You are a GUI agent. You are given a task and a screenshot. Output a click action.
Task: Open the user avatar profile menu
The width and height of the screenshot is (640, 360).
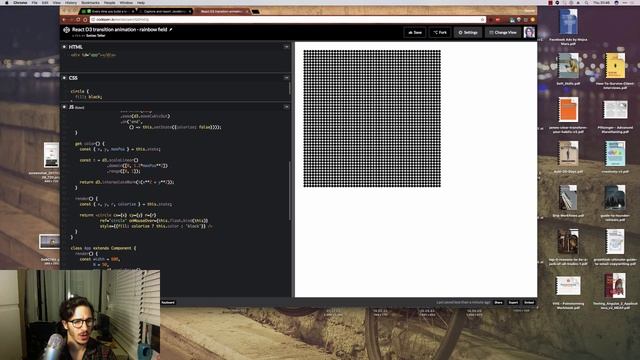(x=529, y=32)
